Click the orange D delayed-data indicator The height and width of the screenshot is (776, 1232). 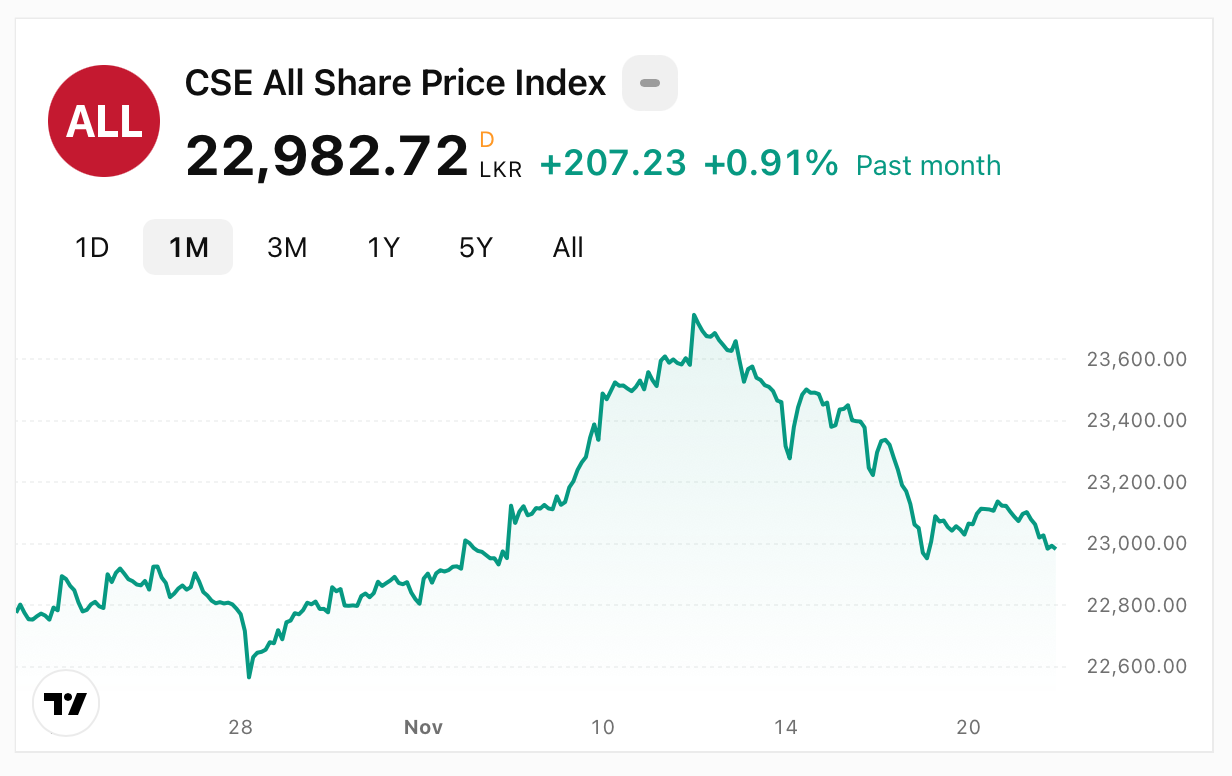pyautogui.click(x=487, y=140)
